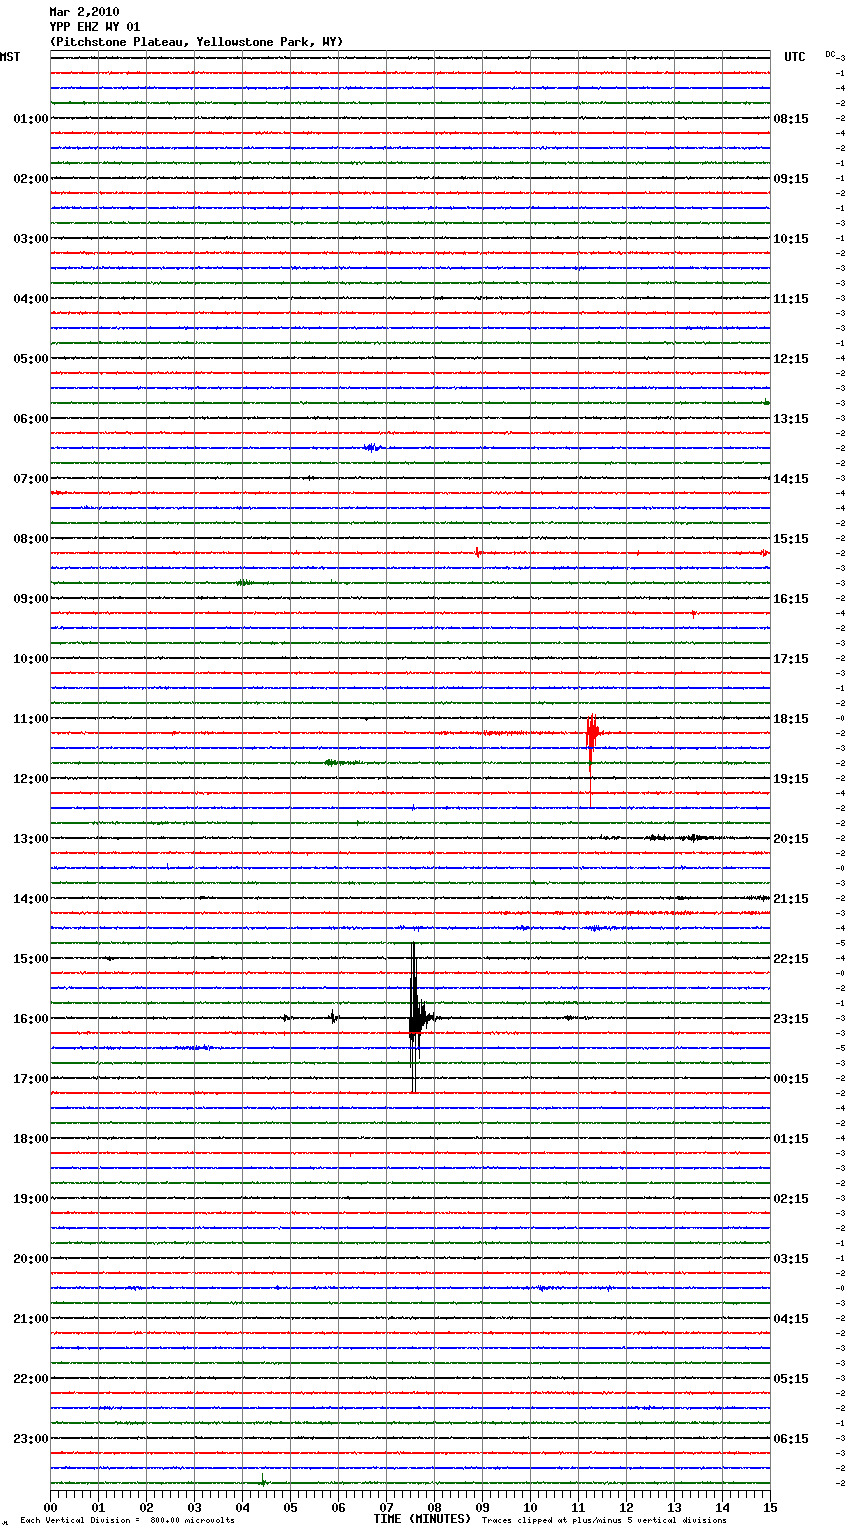
Task: Click the 15:15 UTC time label
Action: click(791, 539)
